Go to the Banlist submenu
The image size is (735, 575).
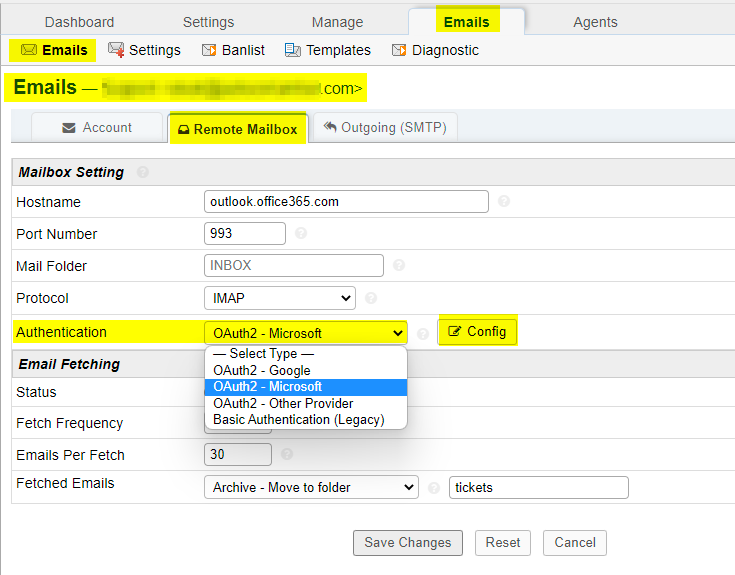pyautogui.click(x=233, y=50)
